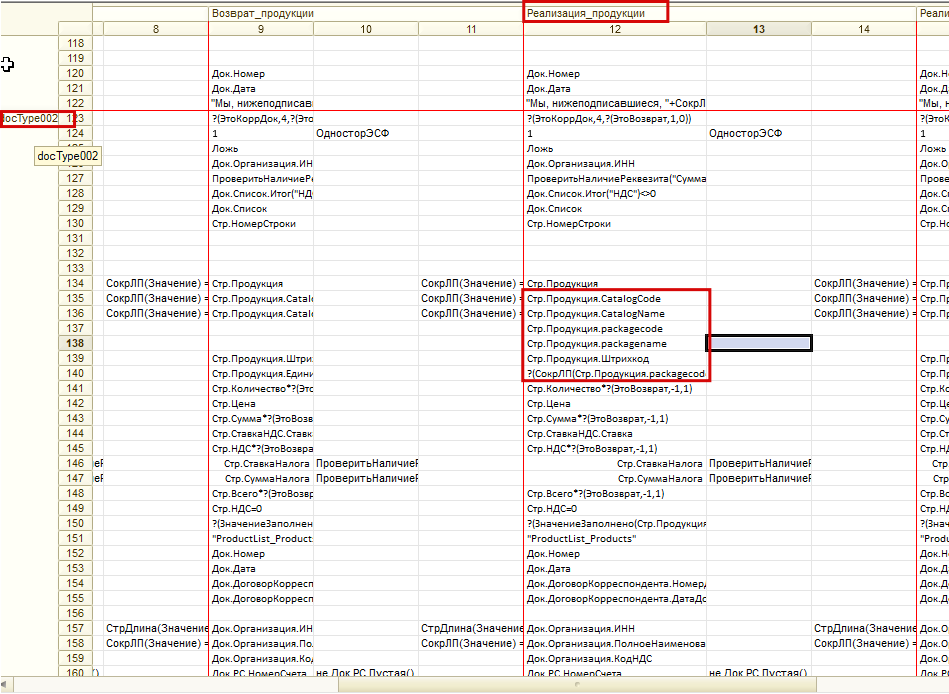The image size is (949, 694).
Task: Click "ПроверитьНаличиеРеквизита("Сумма" cell in column 12
Action: point(615,178)
